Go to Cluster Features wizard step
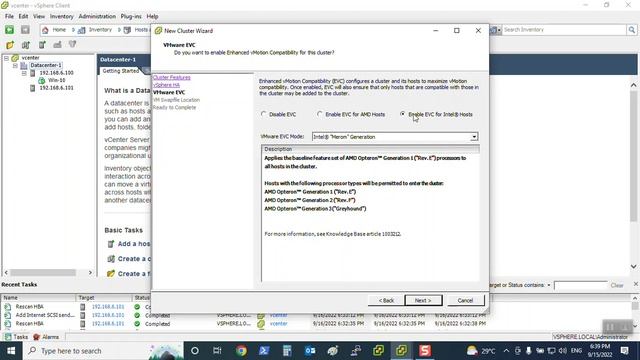The height and width of the screenshot is (360, 640). 171,78
